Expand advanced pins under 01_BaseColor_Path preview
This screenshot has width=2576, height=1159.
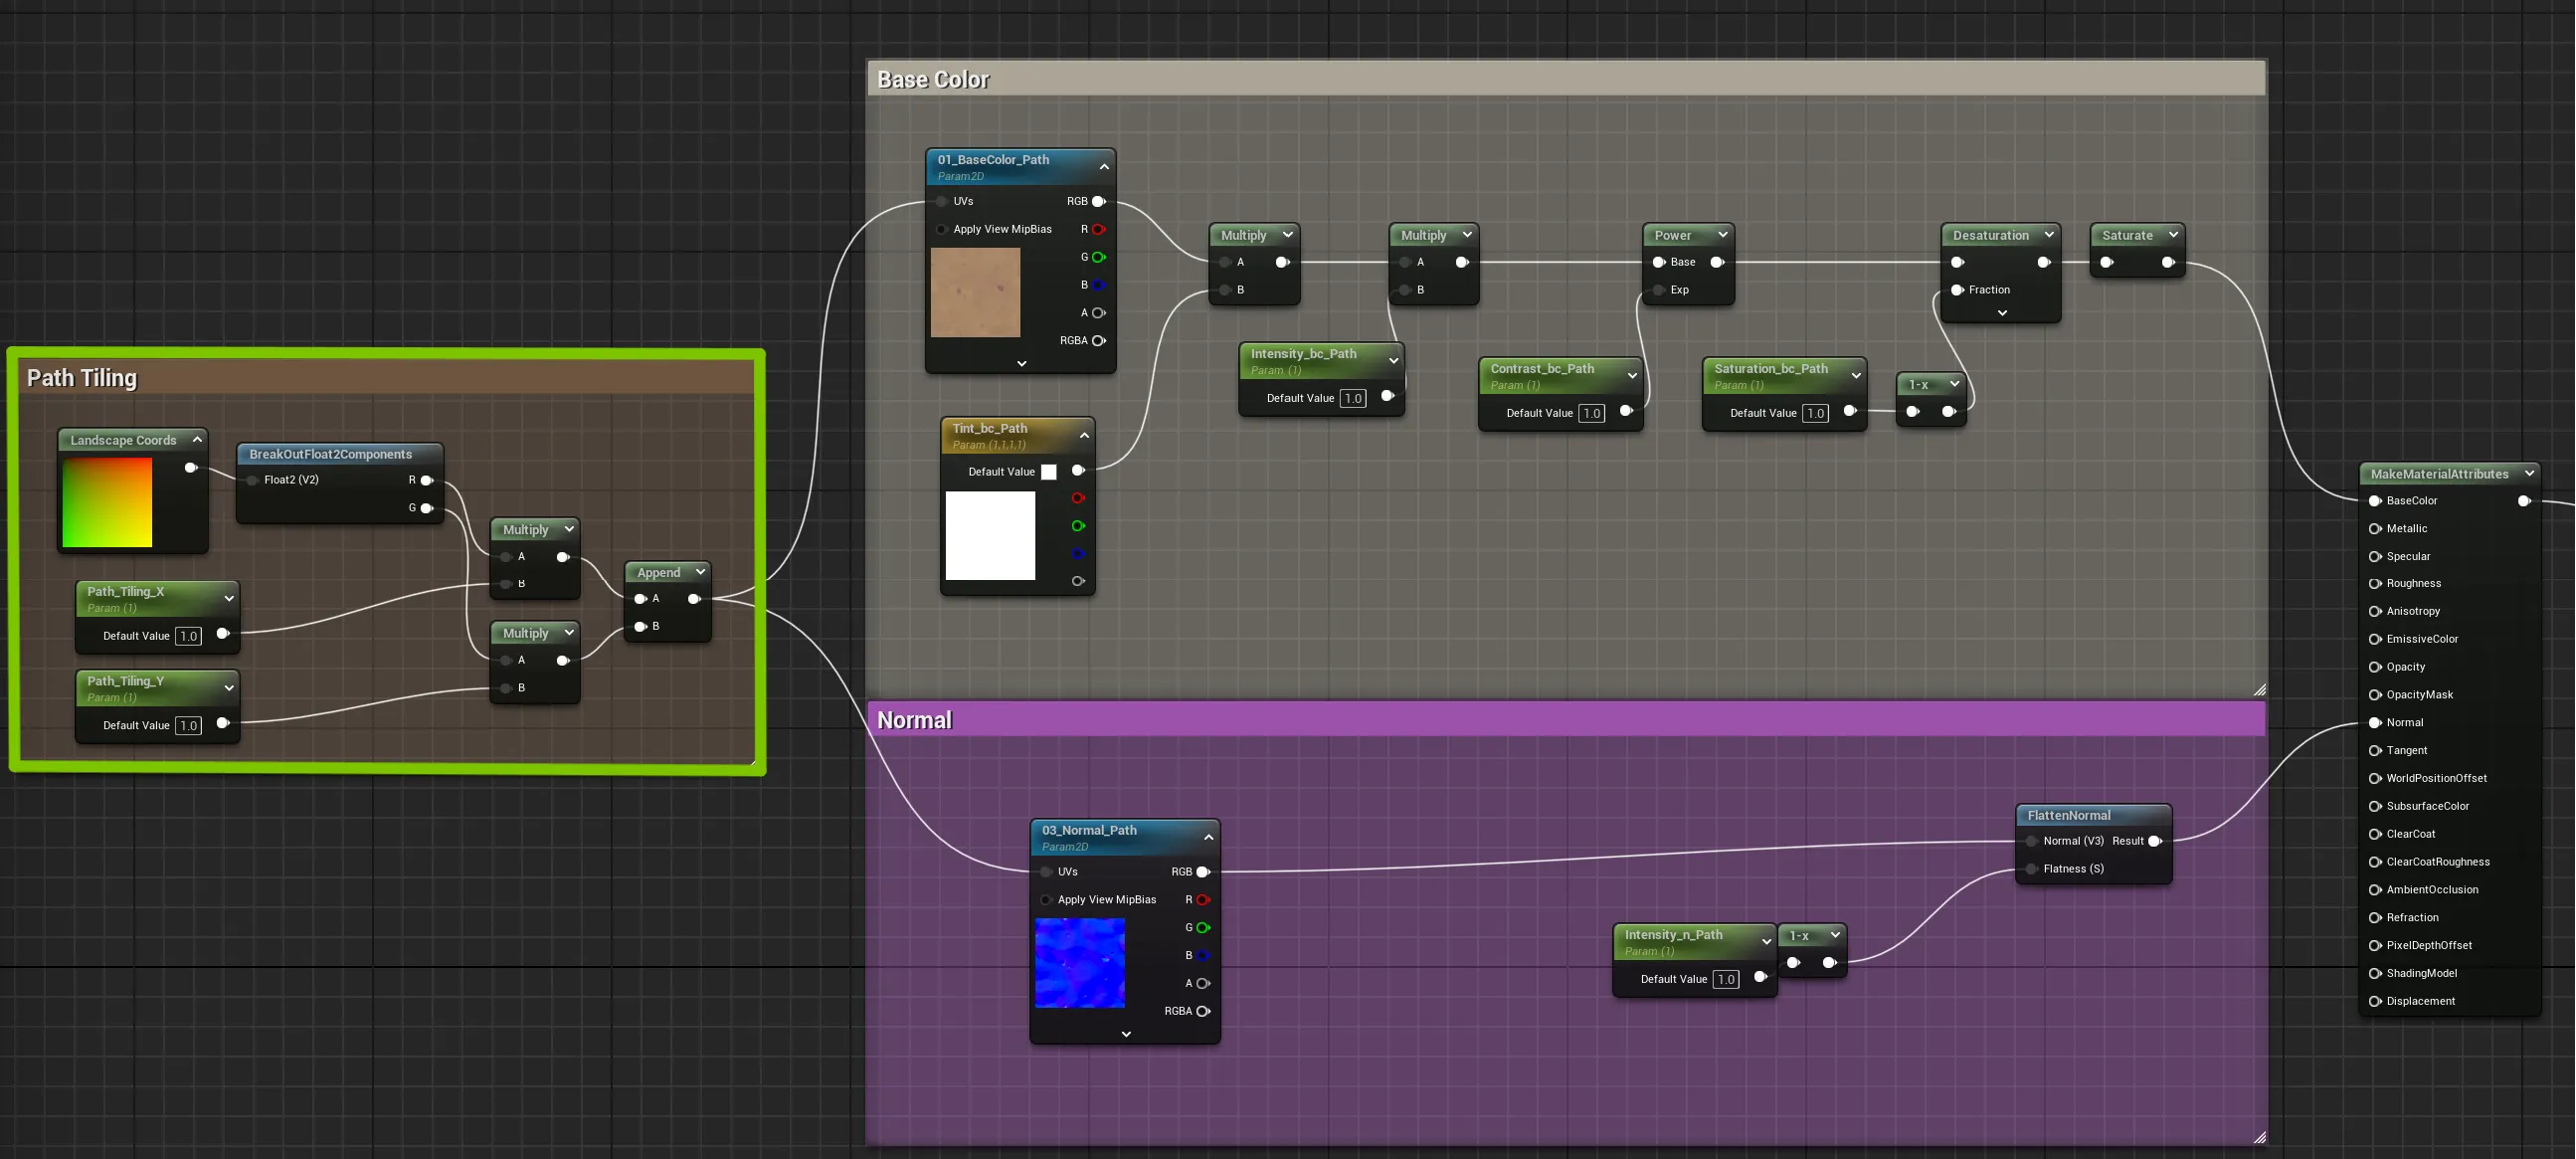[1021, 364]
